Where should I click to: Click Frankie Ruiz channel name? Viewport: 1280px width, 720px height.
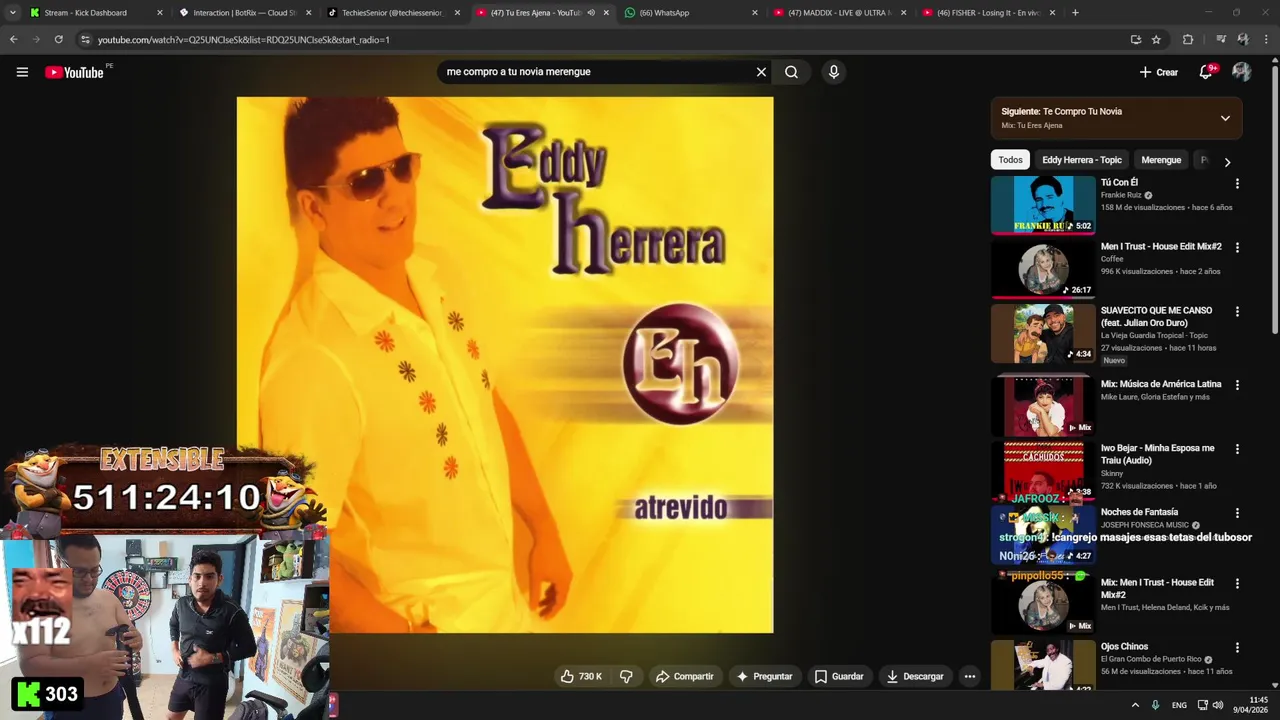[x=1121, y=195]
